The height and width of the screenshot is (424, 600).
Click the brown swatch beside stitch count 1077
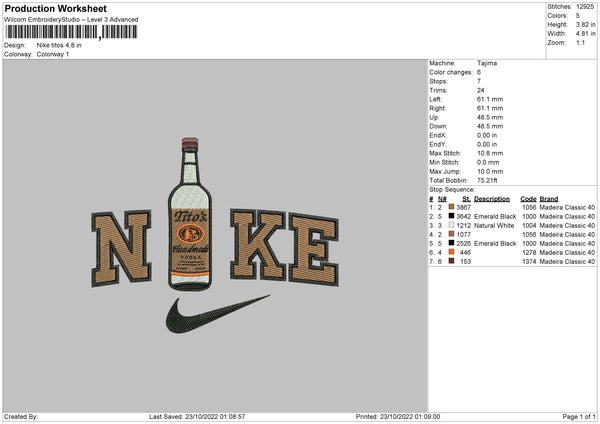(452, 234)
